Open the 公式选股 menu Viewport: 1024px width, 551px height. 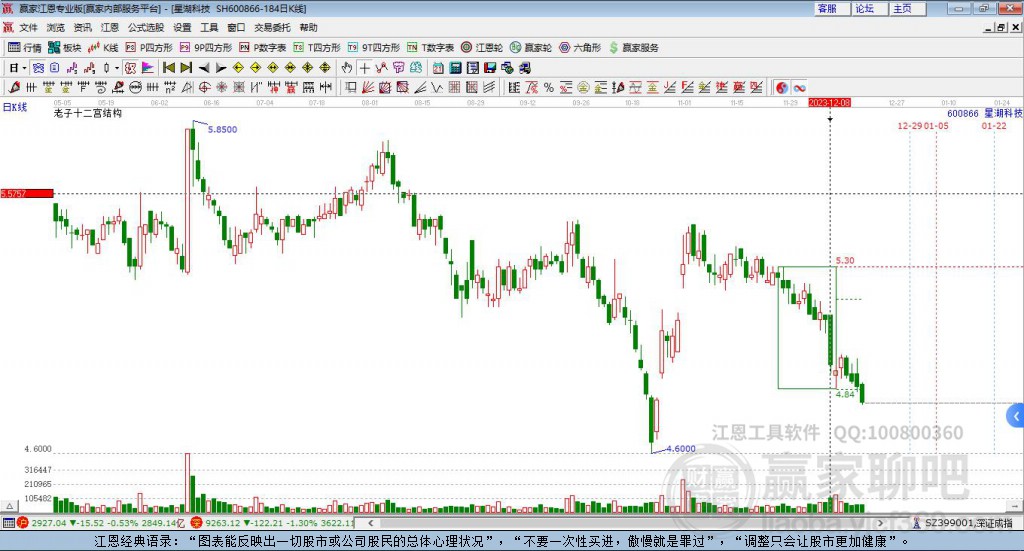145,28
